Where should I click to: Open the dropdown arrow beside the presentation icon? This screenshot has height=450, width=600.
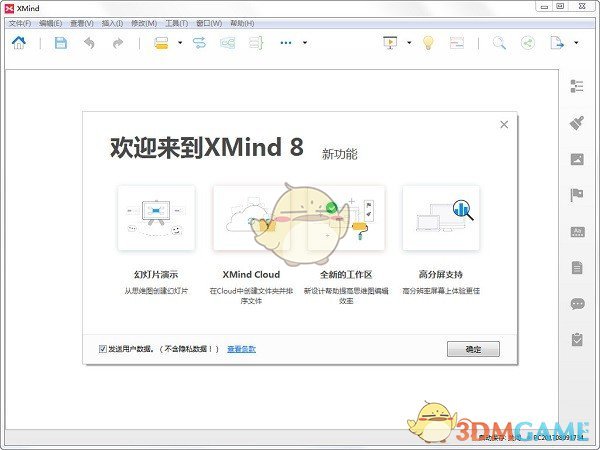coord(409,42)
